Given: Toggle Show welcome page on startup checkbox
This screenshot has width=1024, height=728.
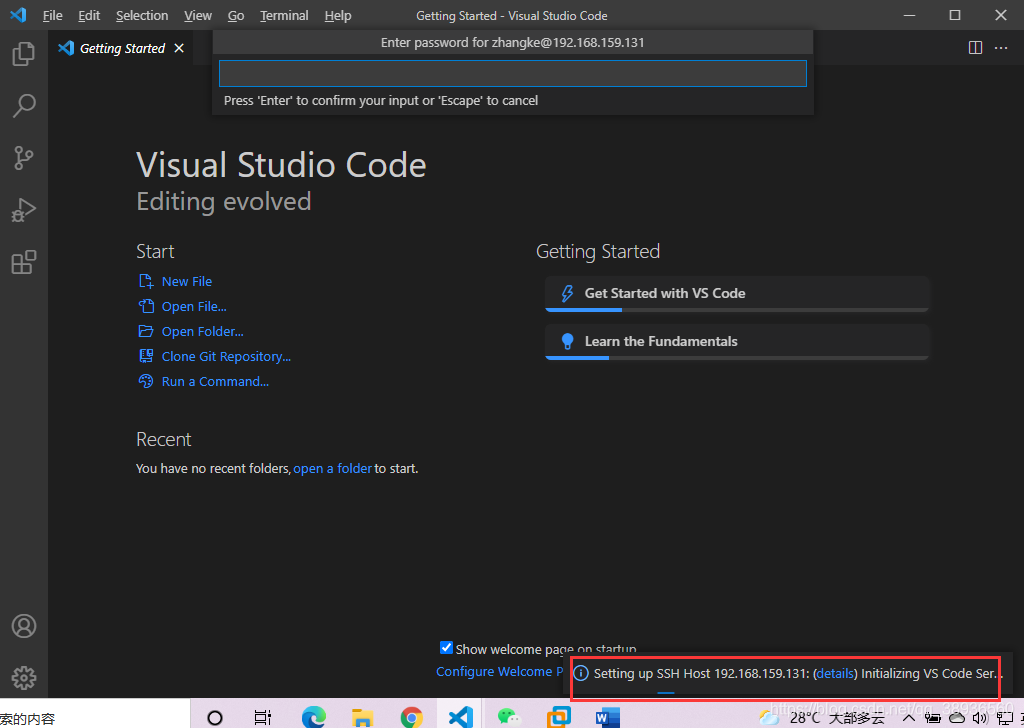Looking at the screenshot, I should pos(446,648).
